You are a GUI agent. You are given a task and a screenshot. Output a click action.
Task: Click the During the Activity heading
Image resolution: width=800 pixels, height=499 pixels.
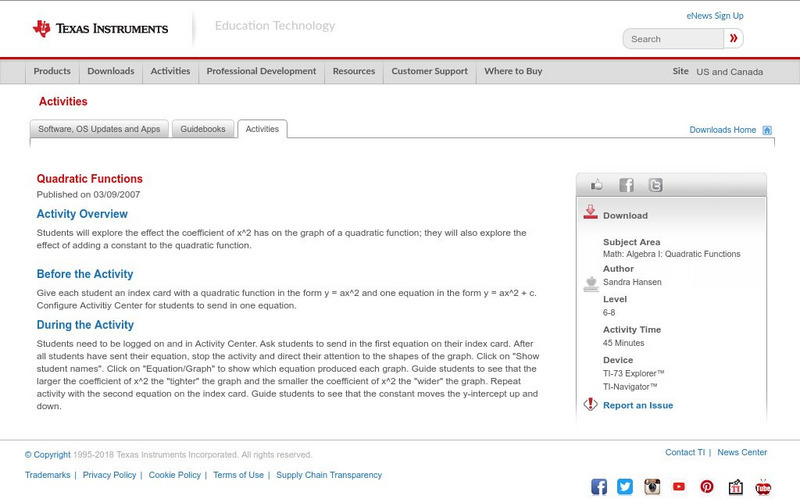85,325
